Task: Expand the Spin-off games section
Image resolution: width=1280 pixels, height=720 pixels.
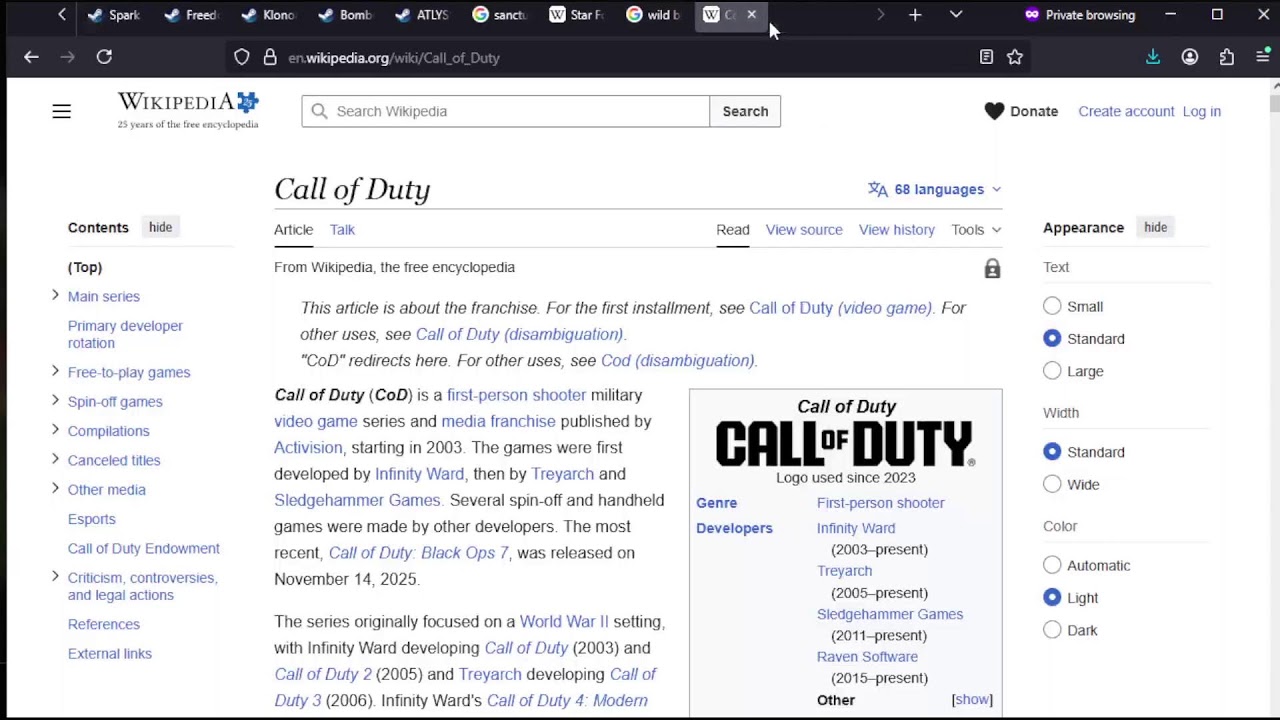Action: click(55, 400)
